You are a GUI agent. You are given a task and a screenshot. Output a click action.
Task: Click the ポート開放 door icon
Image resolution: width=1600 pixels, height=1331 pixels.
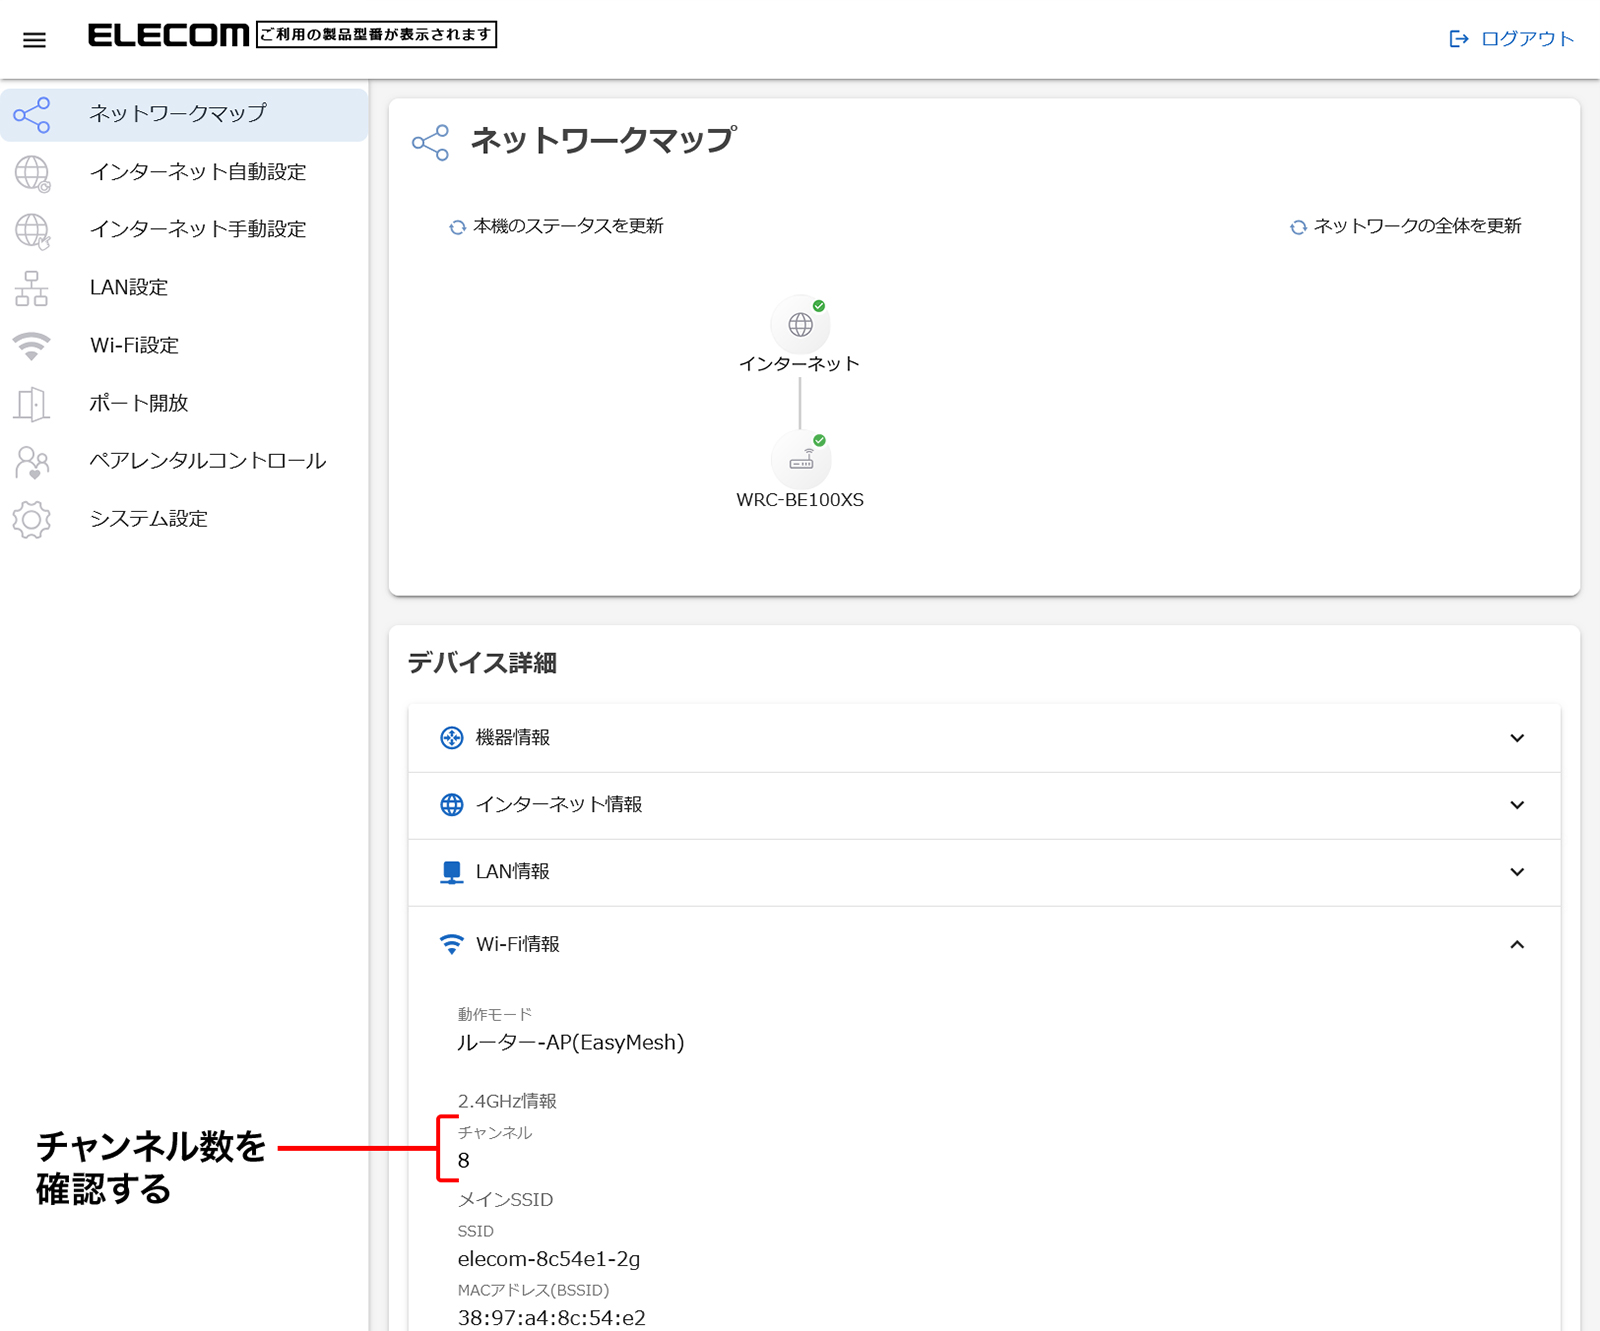[x=32, y=404]
